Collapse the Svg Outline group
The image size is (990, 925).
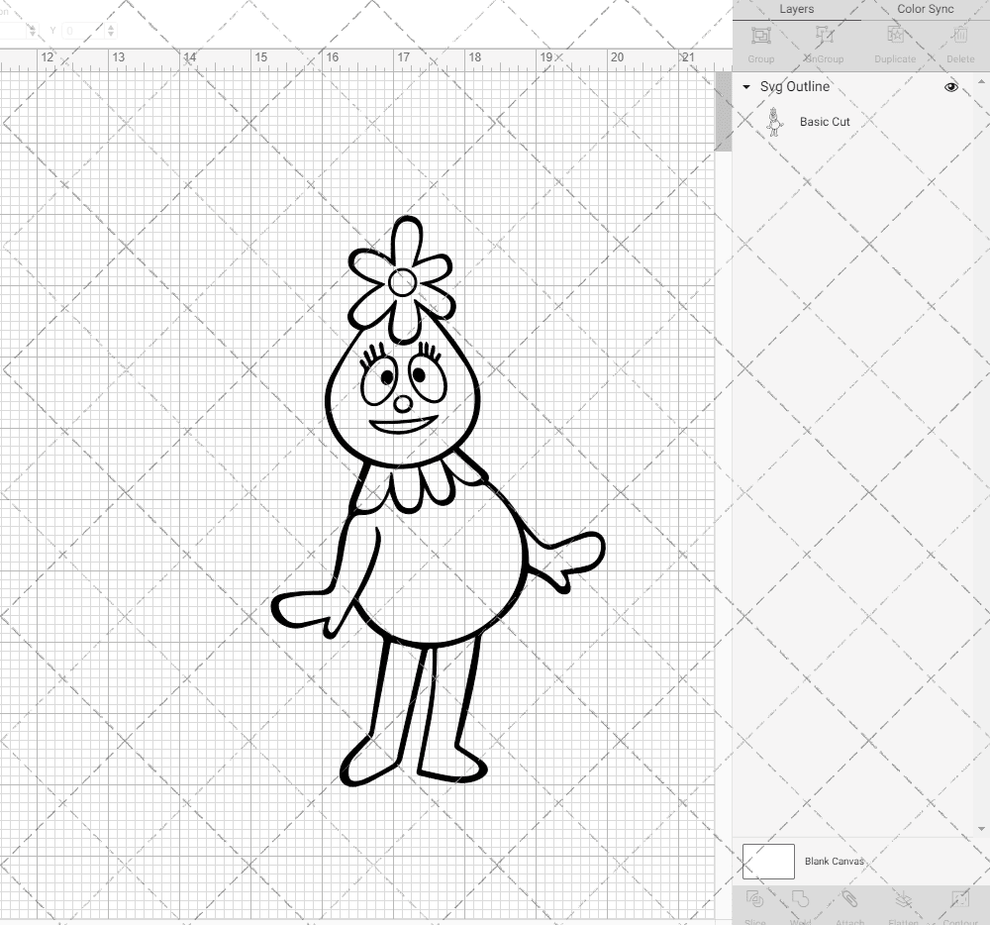[x=744, y=87]
